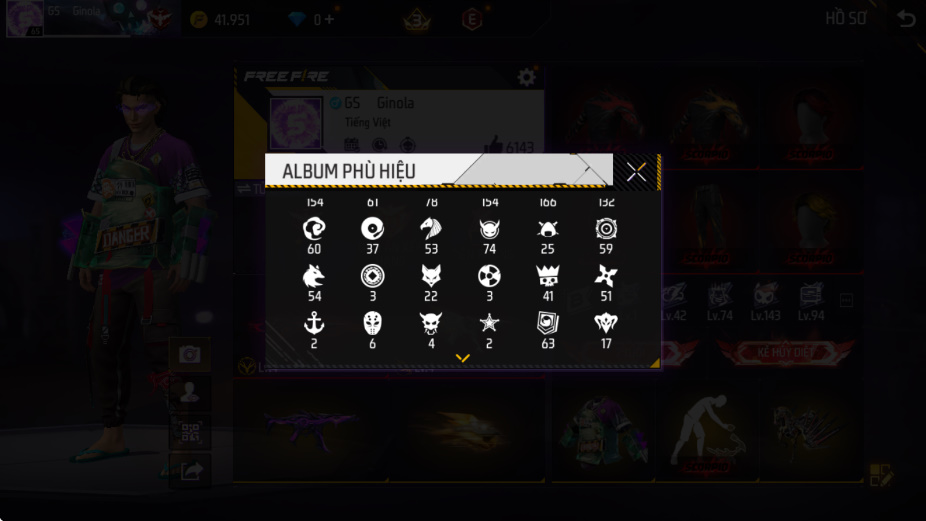Open the QR code scanner button
The width and height of the screenshot is (926, 521).
click(190, 432)
